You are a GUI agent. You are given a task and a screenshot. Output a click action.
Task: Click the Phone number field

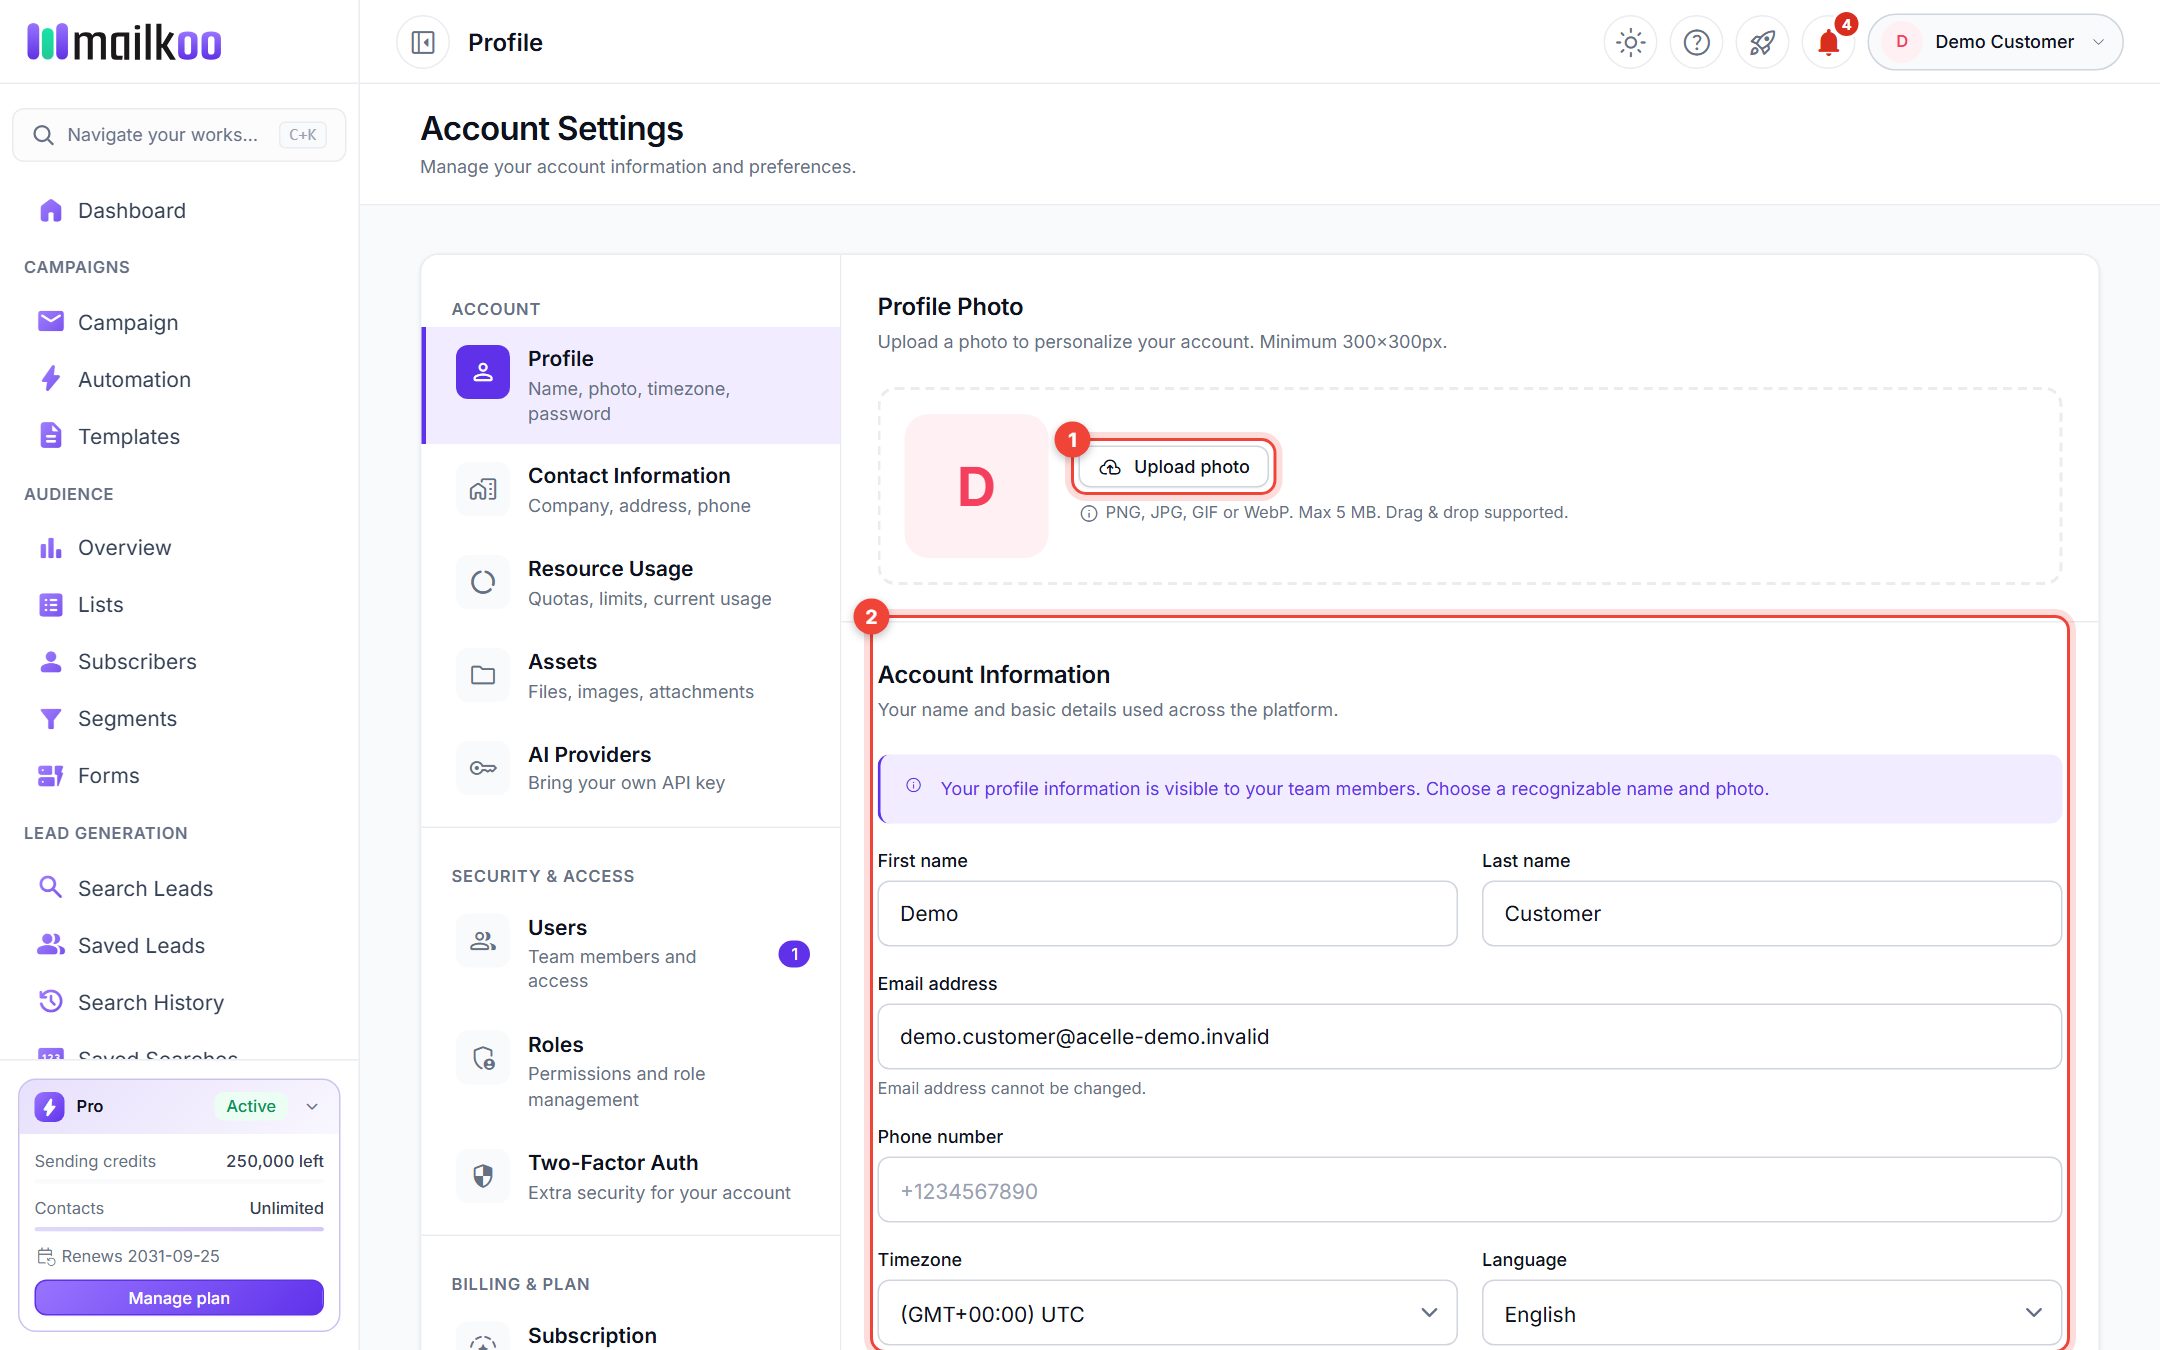coord(1469,1190)
